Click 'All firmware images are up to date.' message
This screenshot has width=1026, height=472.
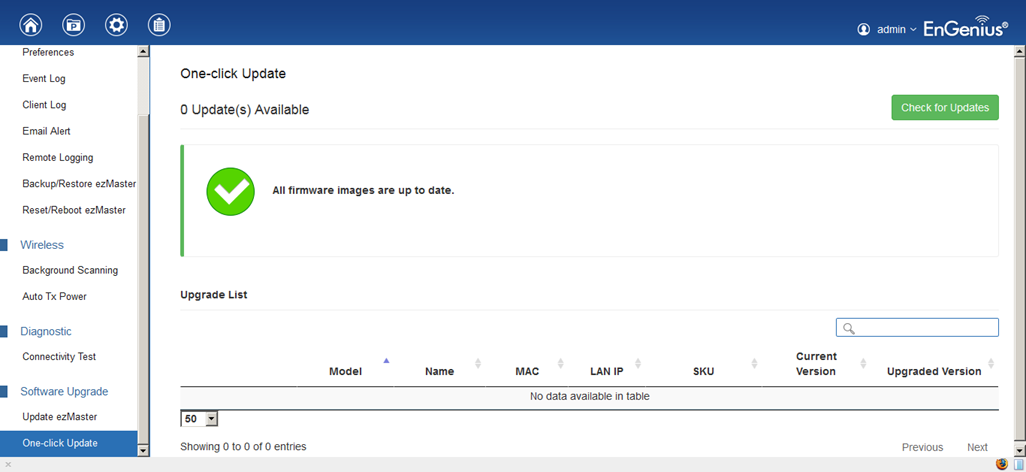click(x=363, y=191)
